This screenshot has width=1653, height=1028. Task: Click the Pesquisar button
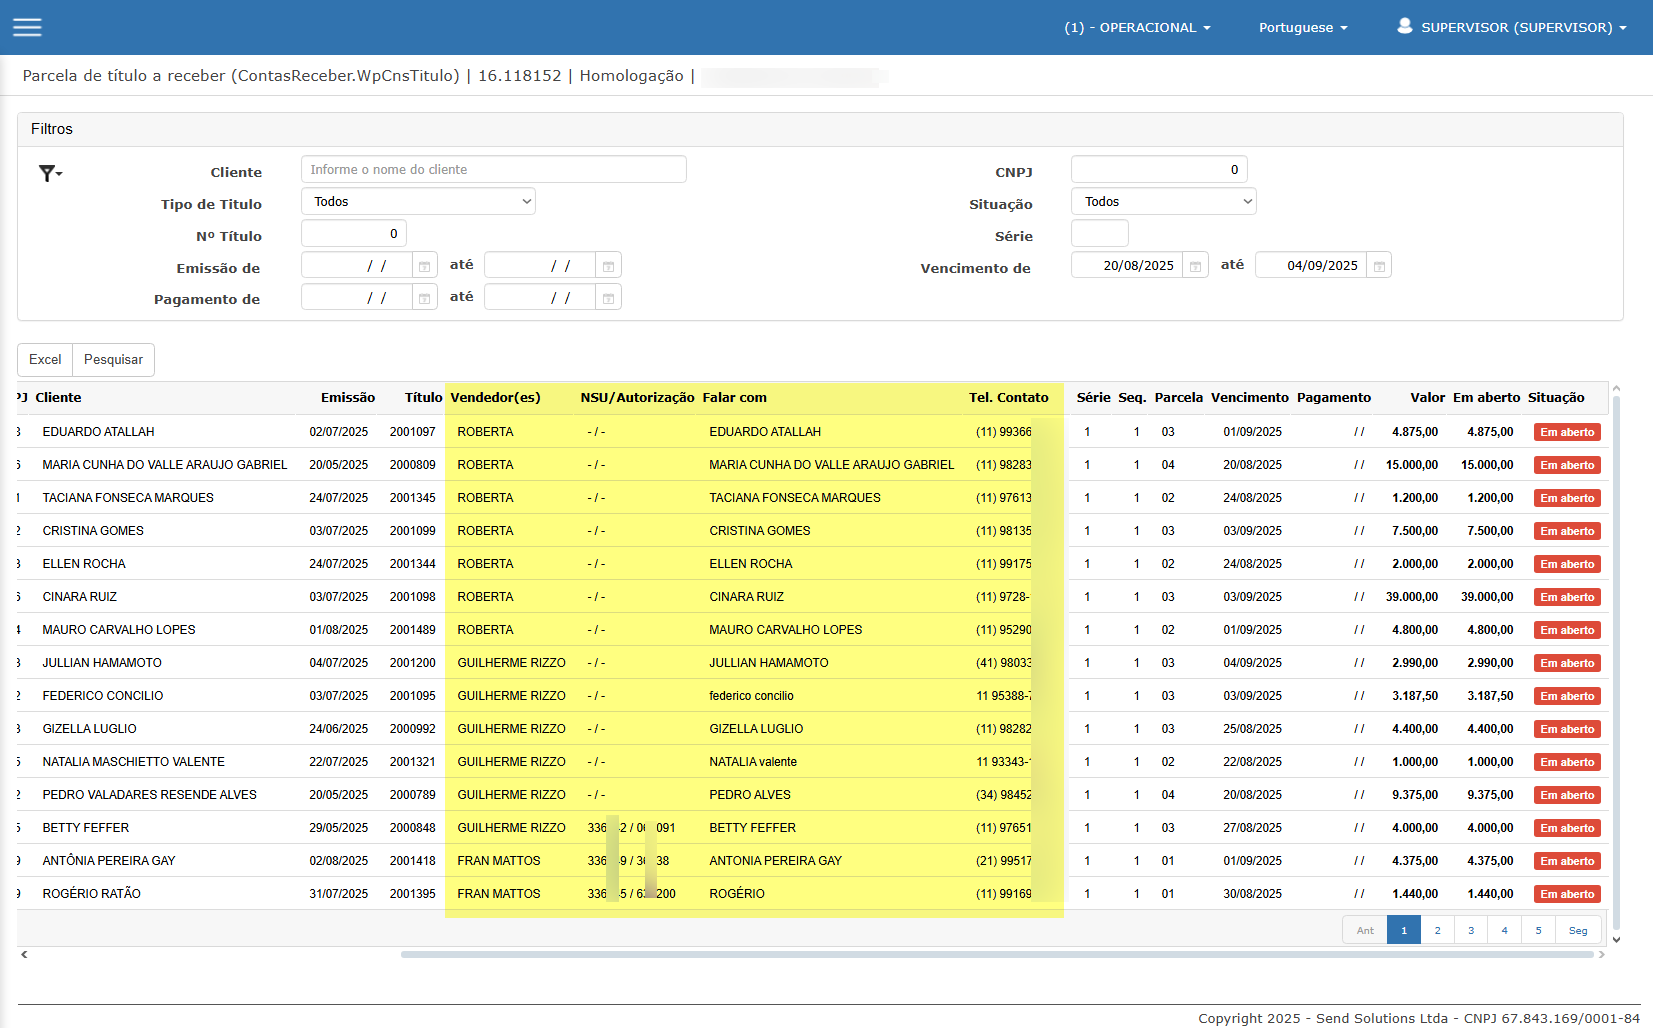pos(113,360)
